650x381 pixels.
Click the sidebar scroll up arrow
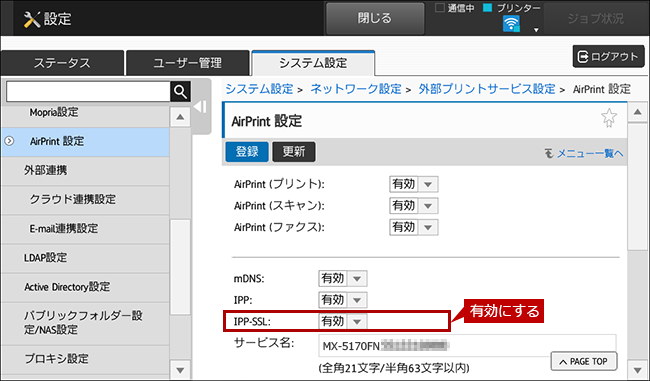(x=180, y=117)
